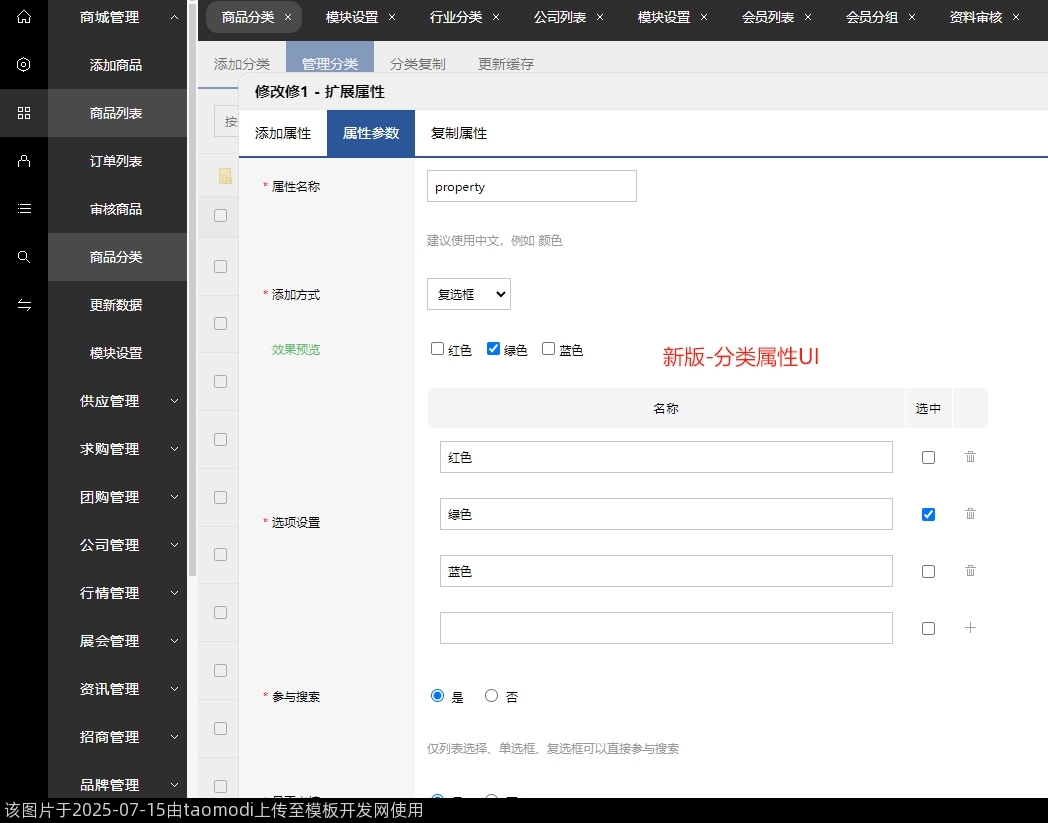Click the home icon in left rail
Screen dimensions: 1048x823
click(24, 17)
